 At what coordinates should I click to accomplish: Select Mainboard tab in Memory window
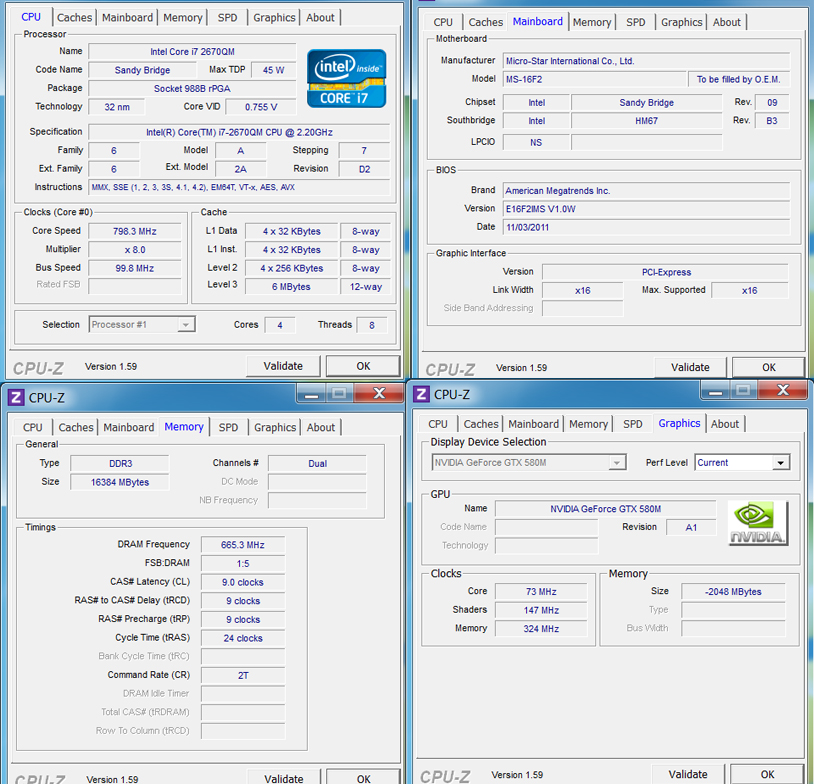point(128,427)
